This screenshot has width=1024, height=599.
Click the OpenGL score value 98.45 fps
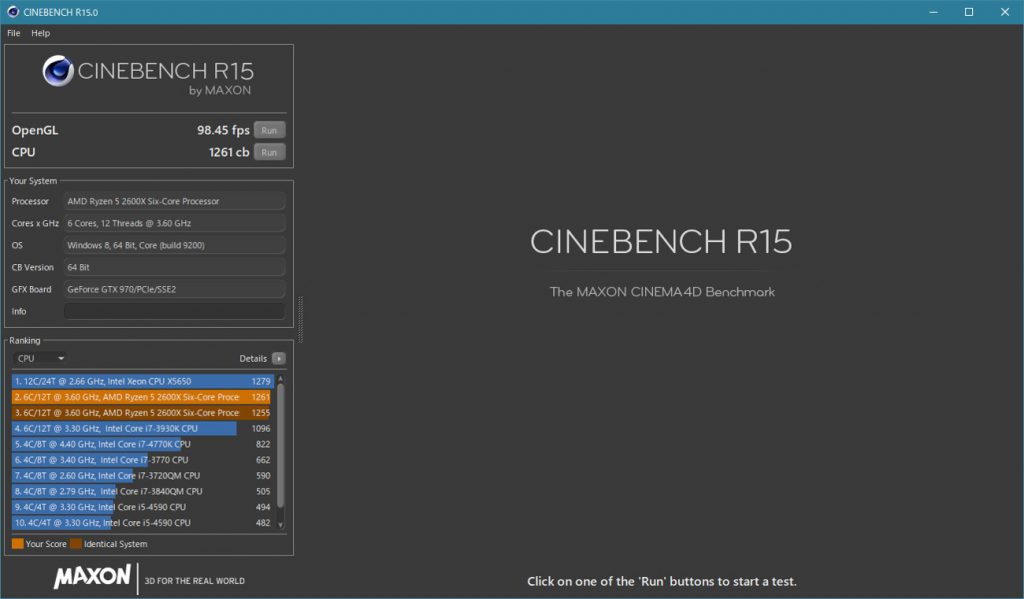[x=223, y=130]
